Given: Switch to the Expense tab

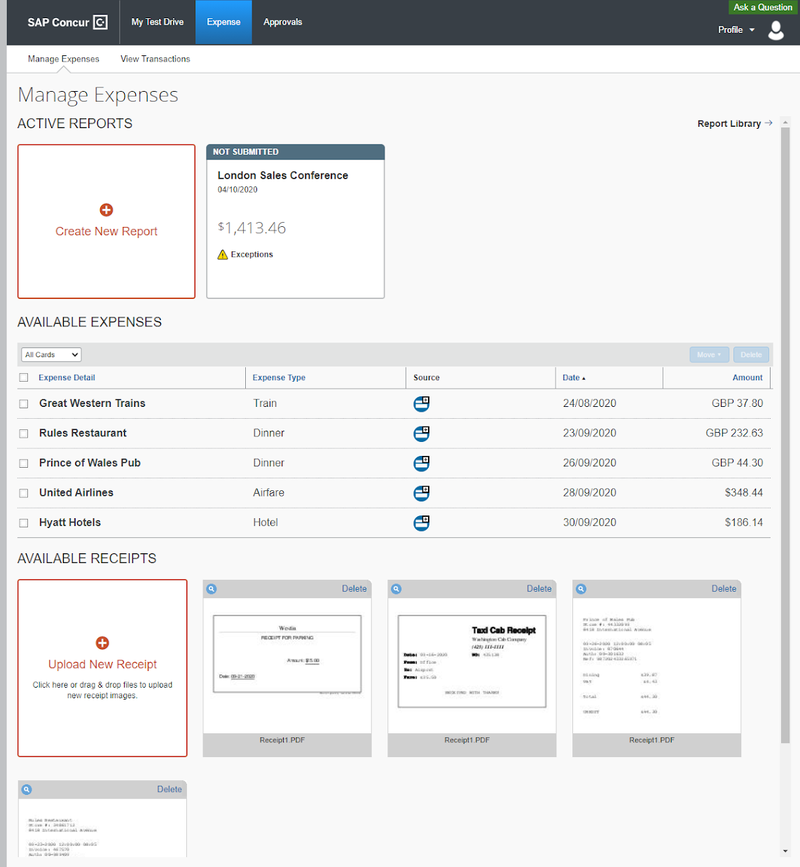Looking at the screenshot, I should click(223, 22).
